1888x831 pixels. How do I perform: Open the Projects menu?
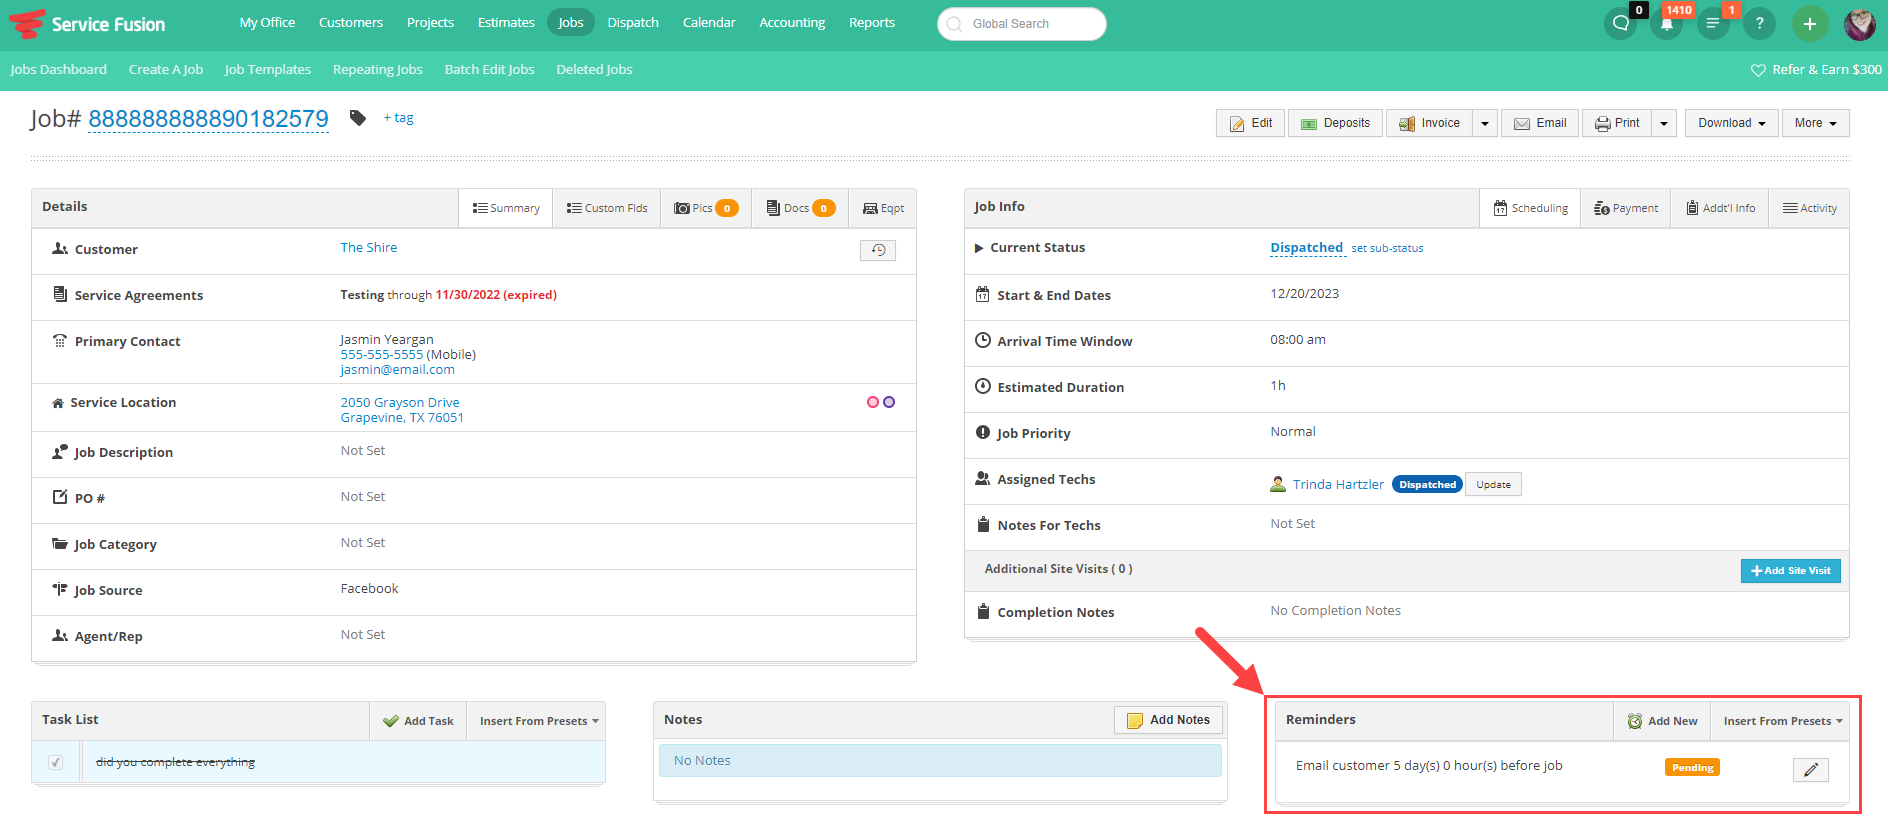pos(430,22)
